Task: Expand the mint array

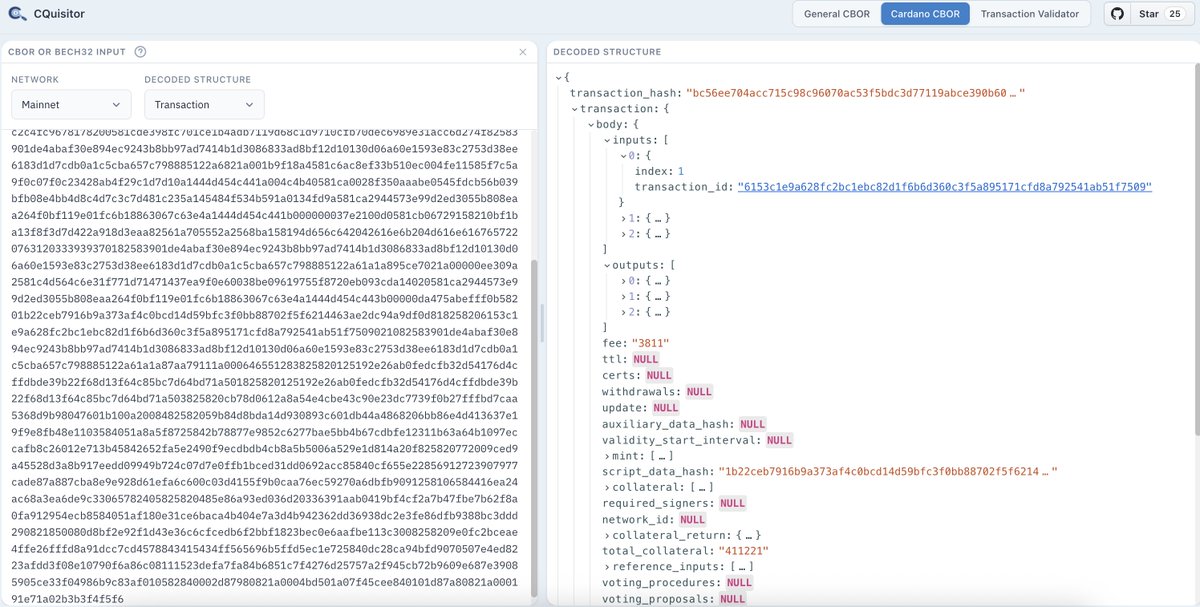Action: (606, 456)
